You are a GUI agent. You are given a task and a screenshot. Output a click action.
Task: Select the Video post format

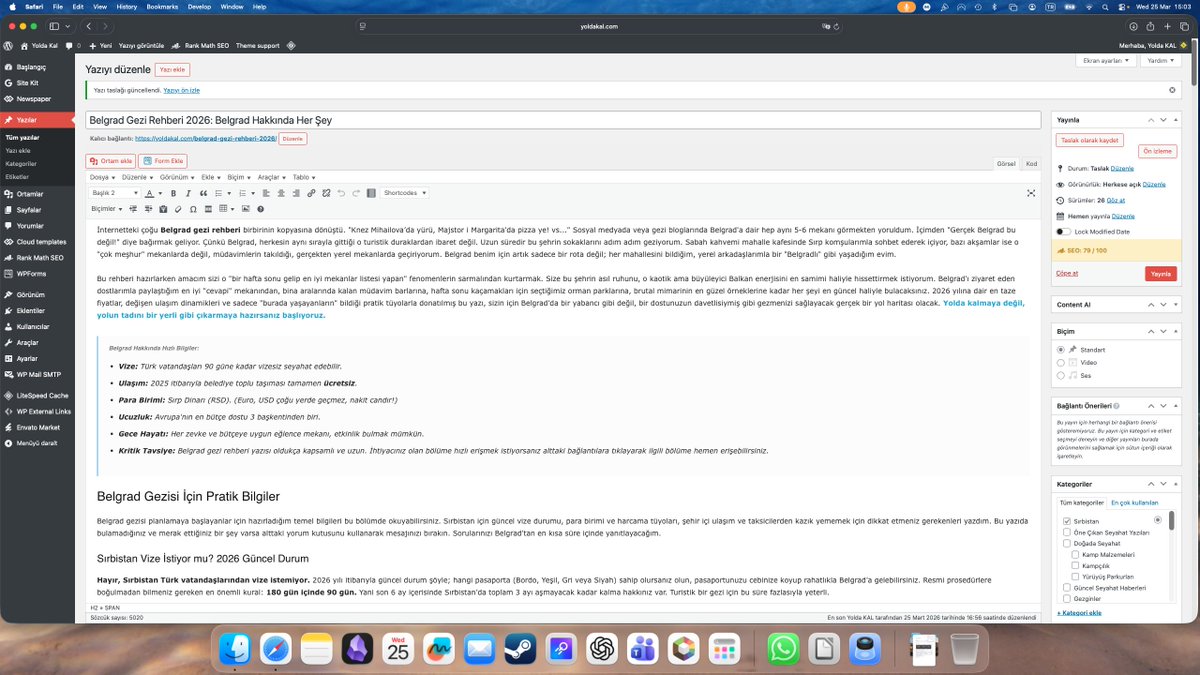[1061, 362]
